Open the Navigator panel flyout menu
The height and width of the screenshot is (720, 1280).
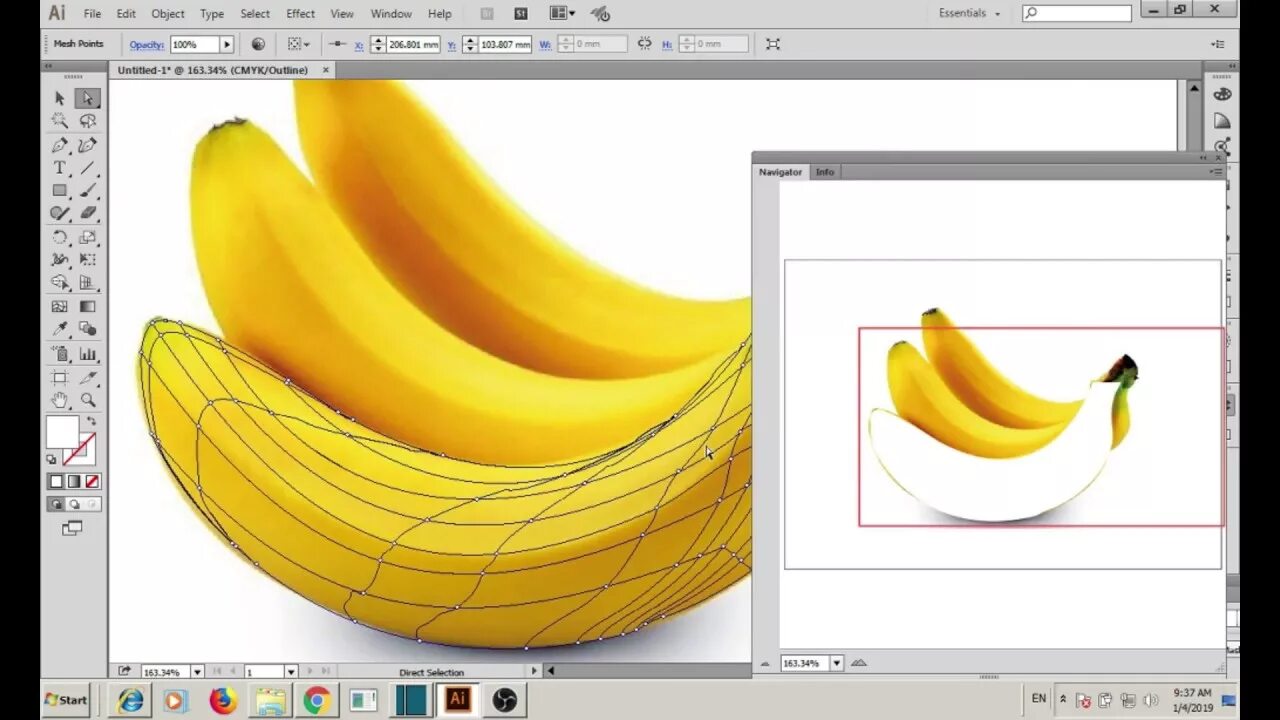pyautogui.click(x=1216, y=172)
